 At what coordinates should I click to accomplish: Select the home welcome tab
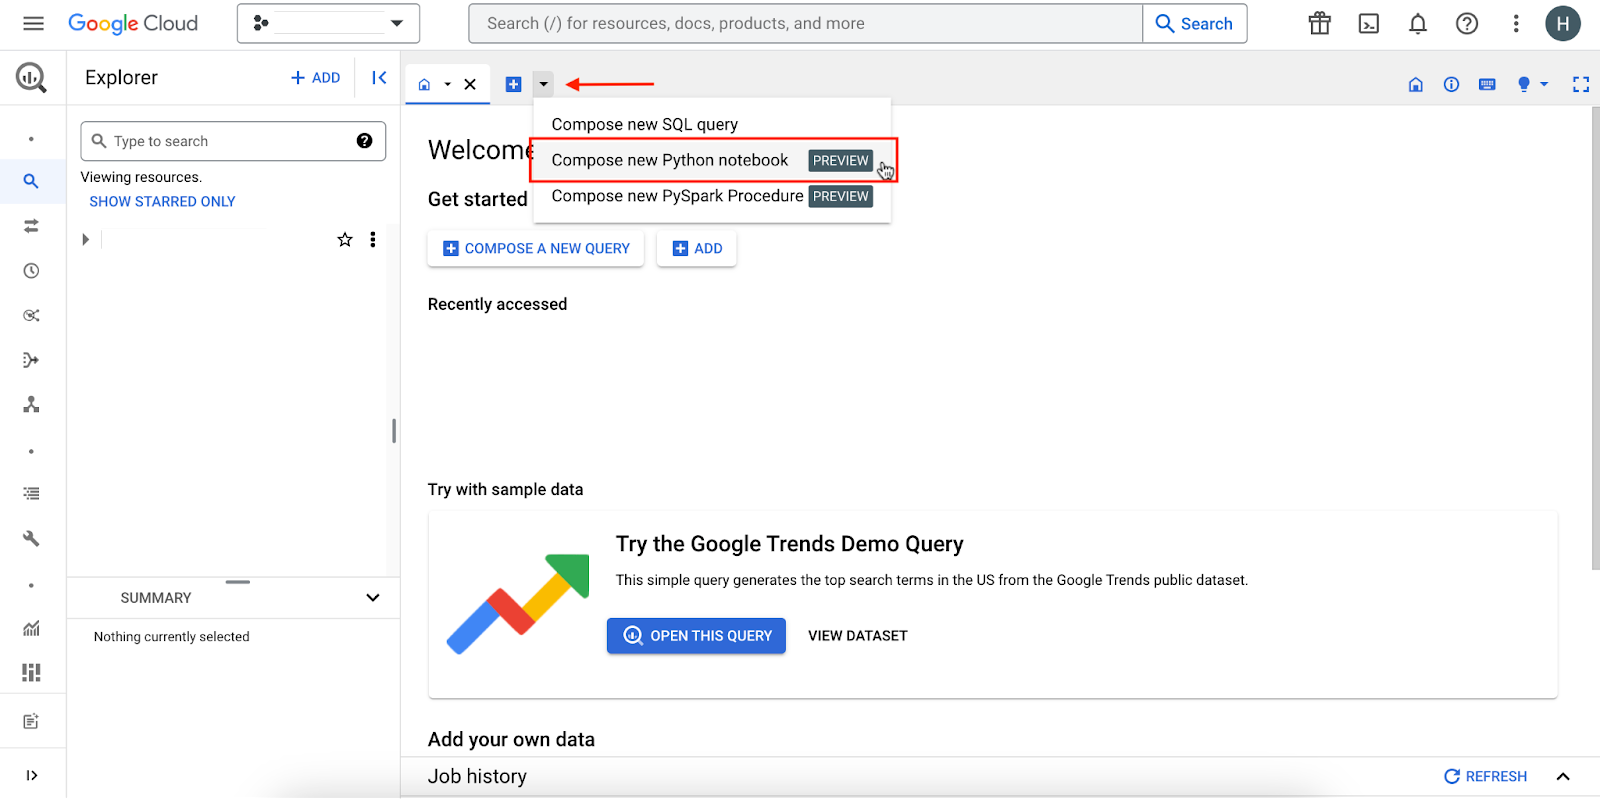tap(424, 84)
